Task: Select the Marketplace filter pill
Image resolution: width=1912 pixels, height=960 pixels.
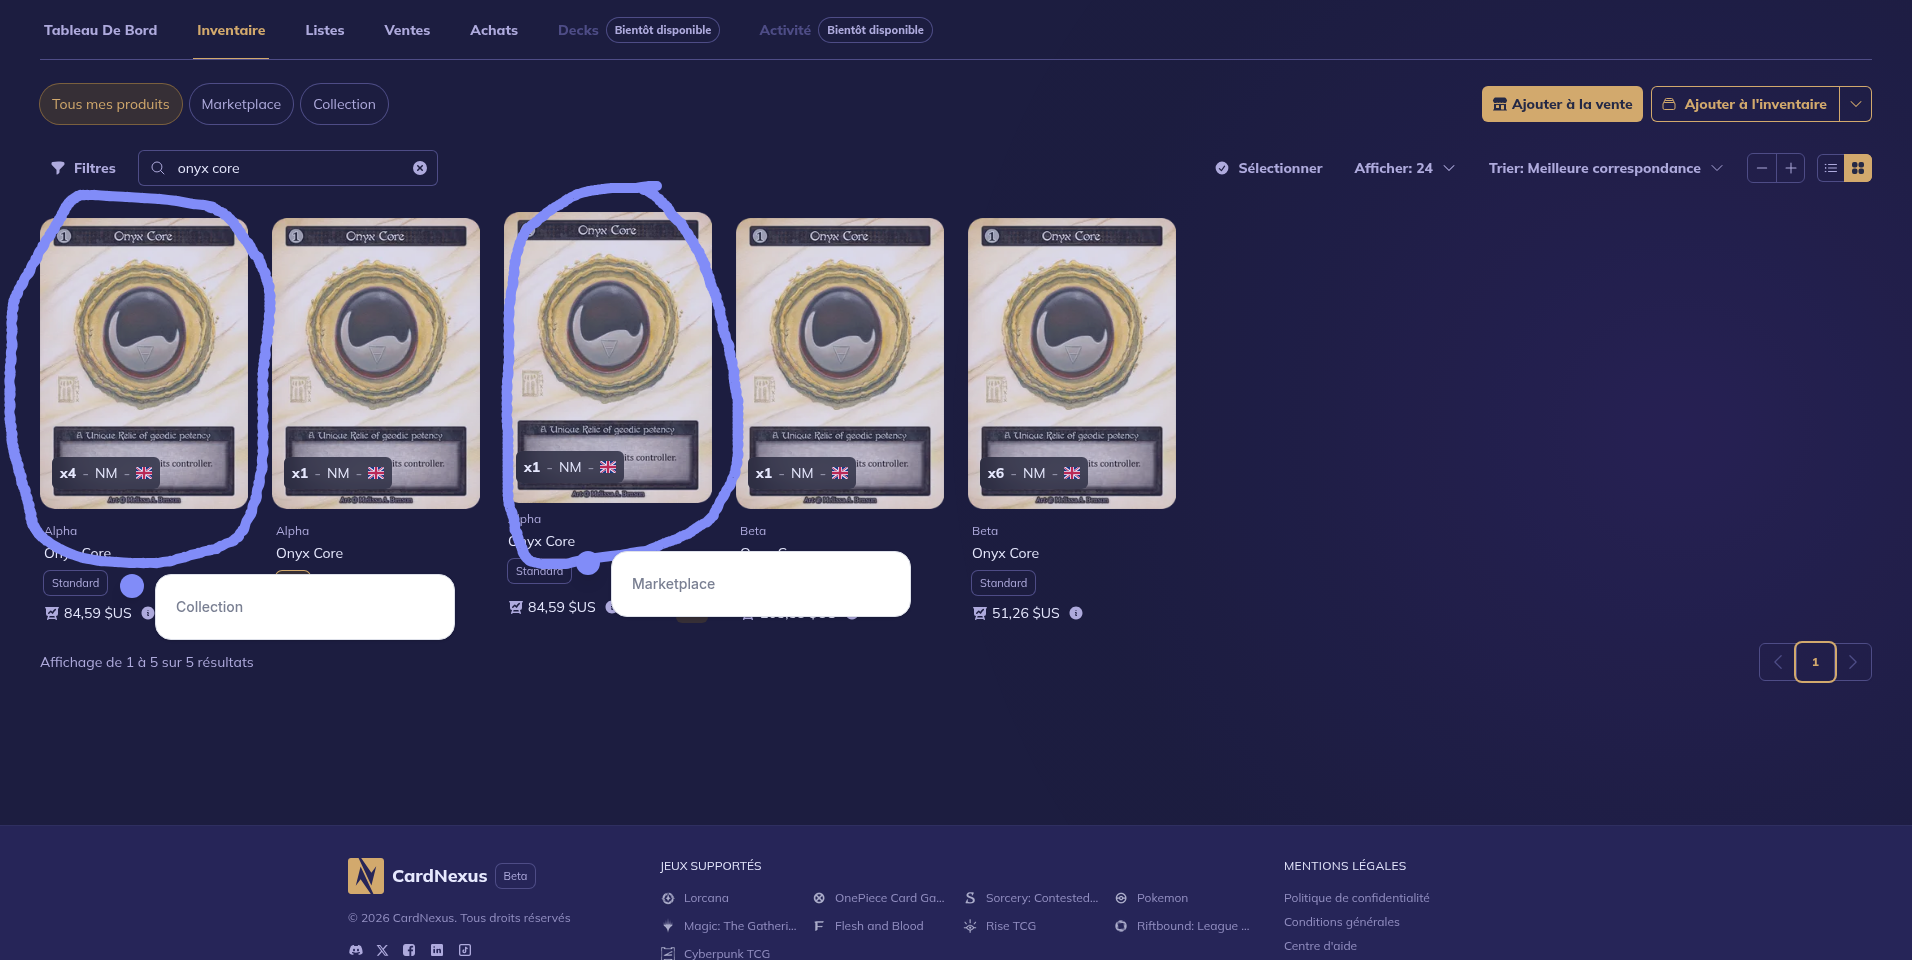Action: pos(241,104)
